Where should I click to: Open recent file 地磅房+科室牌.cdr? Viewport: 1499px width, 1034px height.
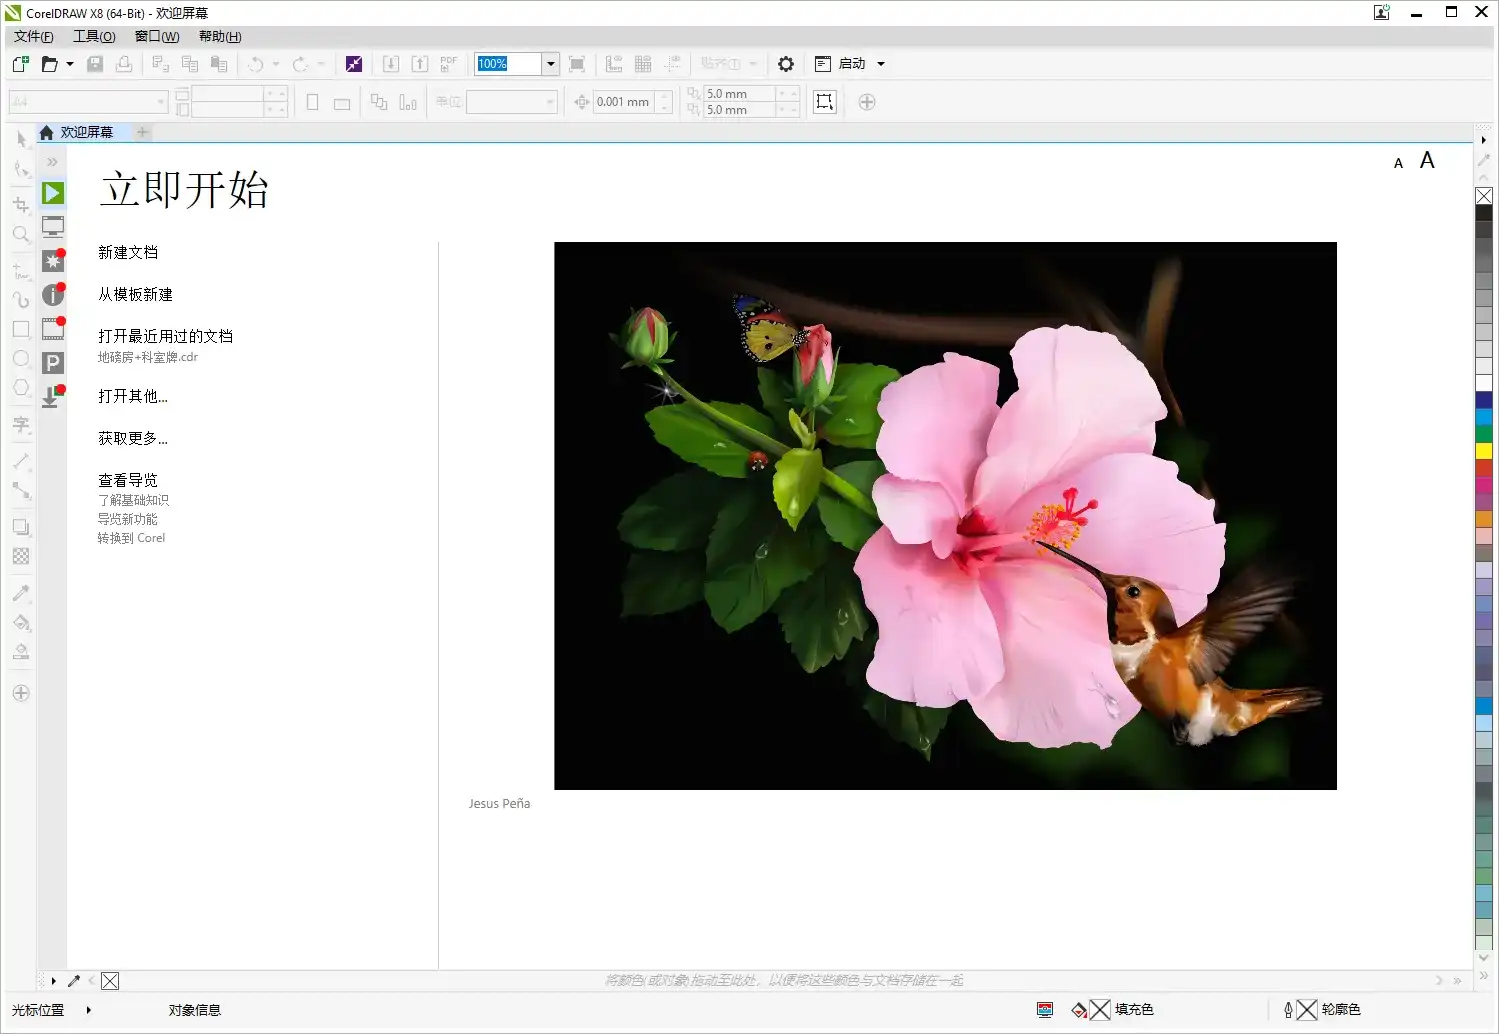[148, 357]
